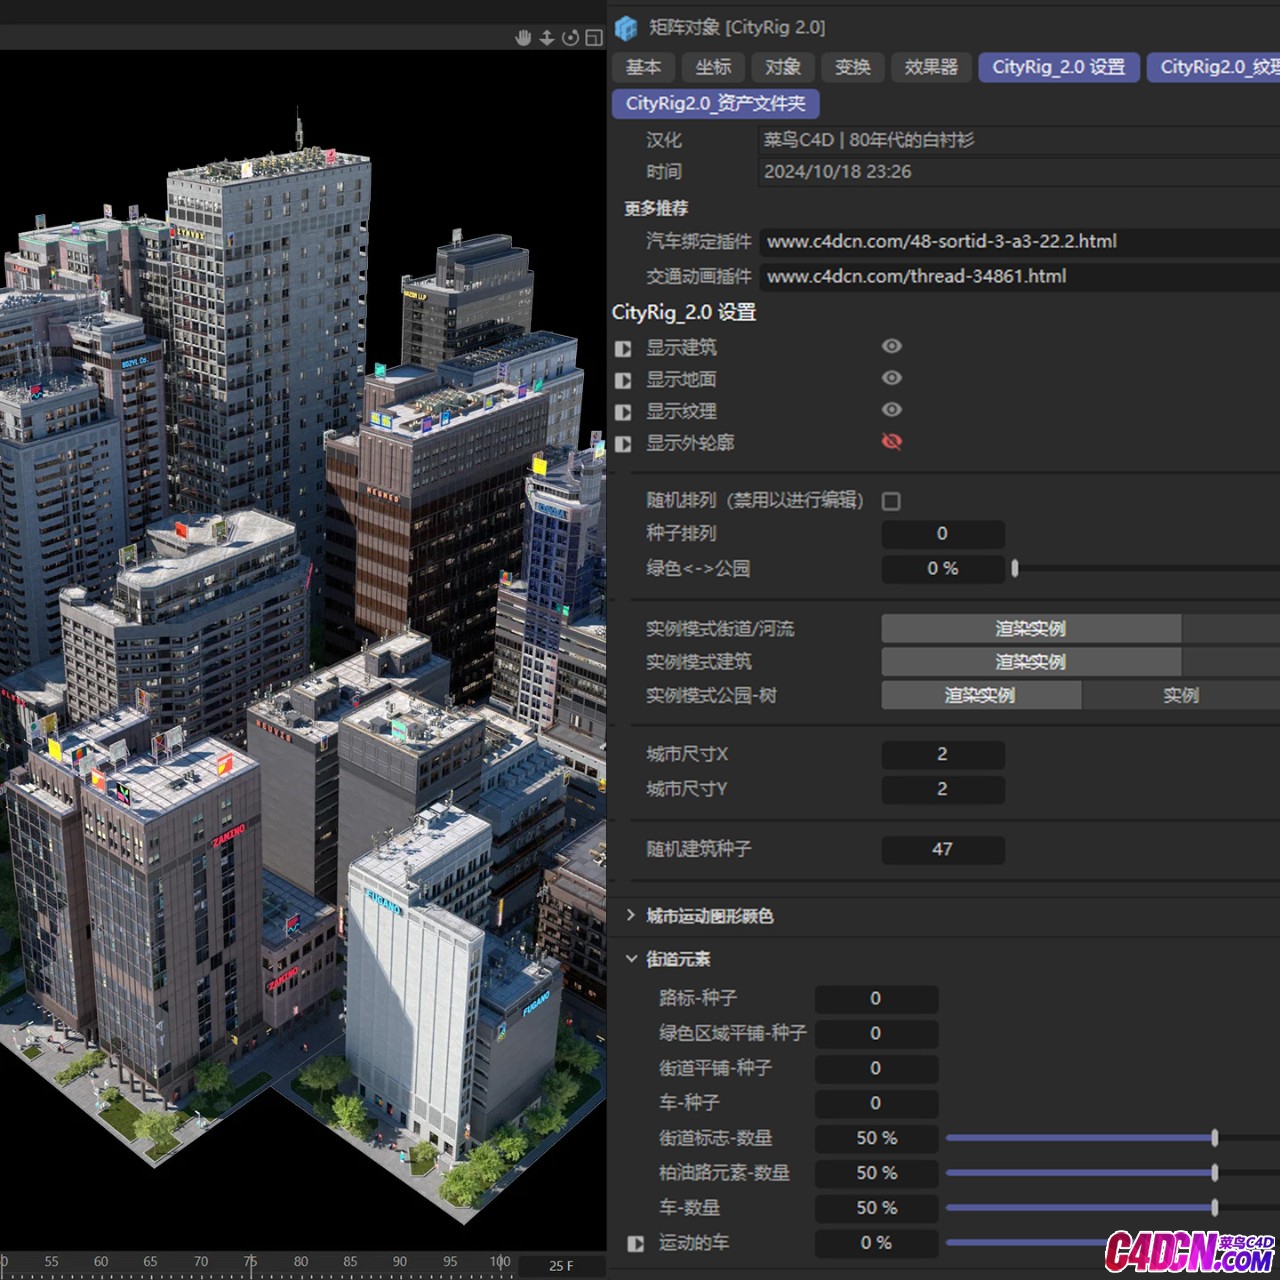Select the CityRig2.0_资产文件夹 tab
Screen dimensions: 1280x1280
click(x=715, y=103)
